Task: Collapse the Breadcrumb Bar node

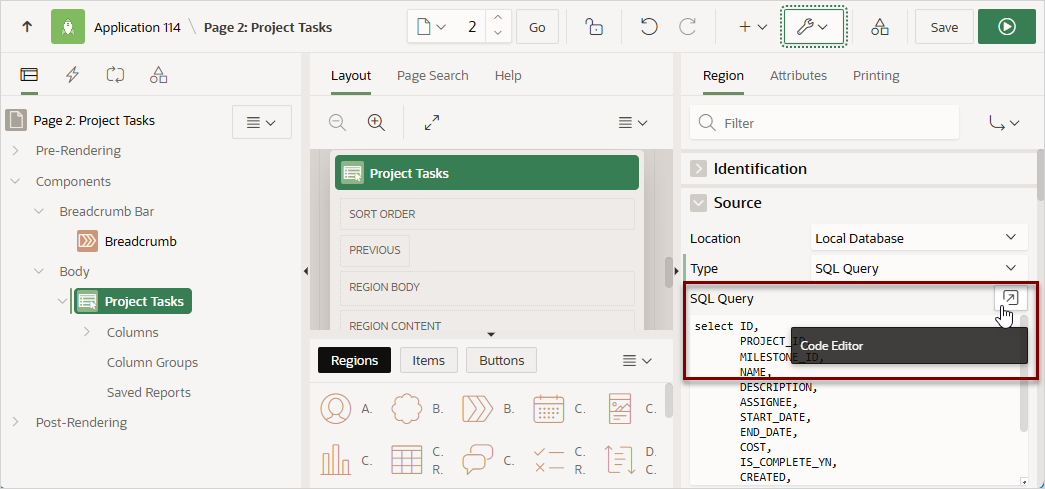Action: click(39, 211)
